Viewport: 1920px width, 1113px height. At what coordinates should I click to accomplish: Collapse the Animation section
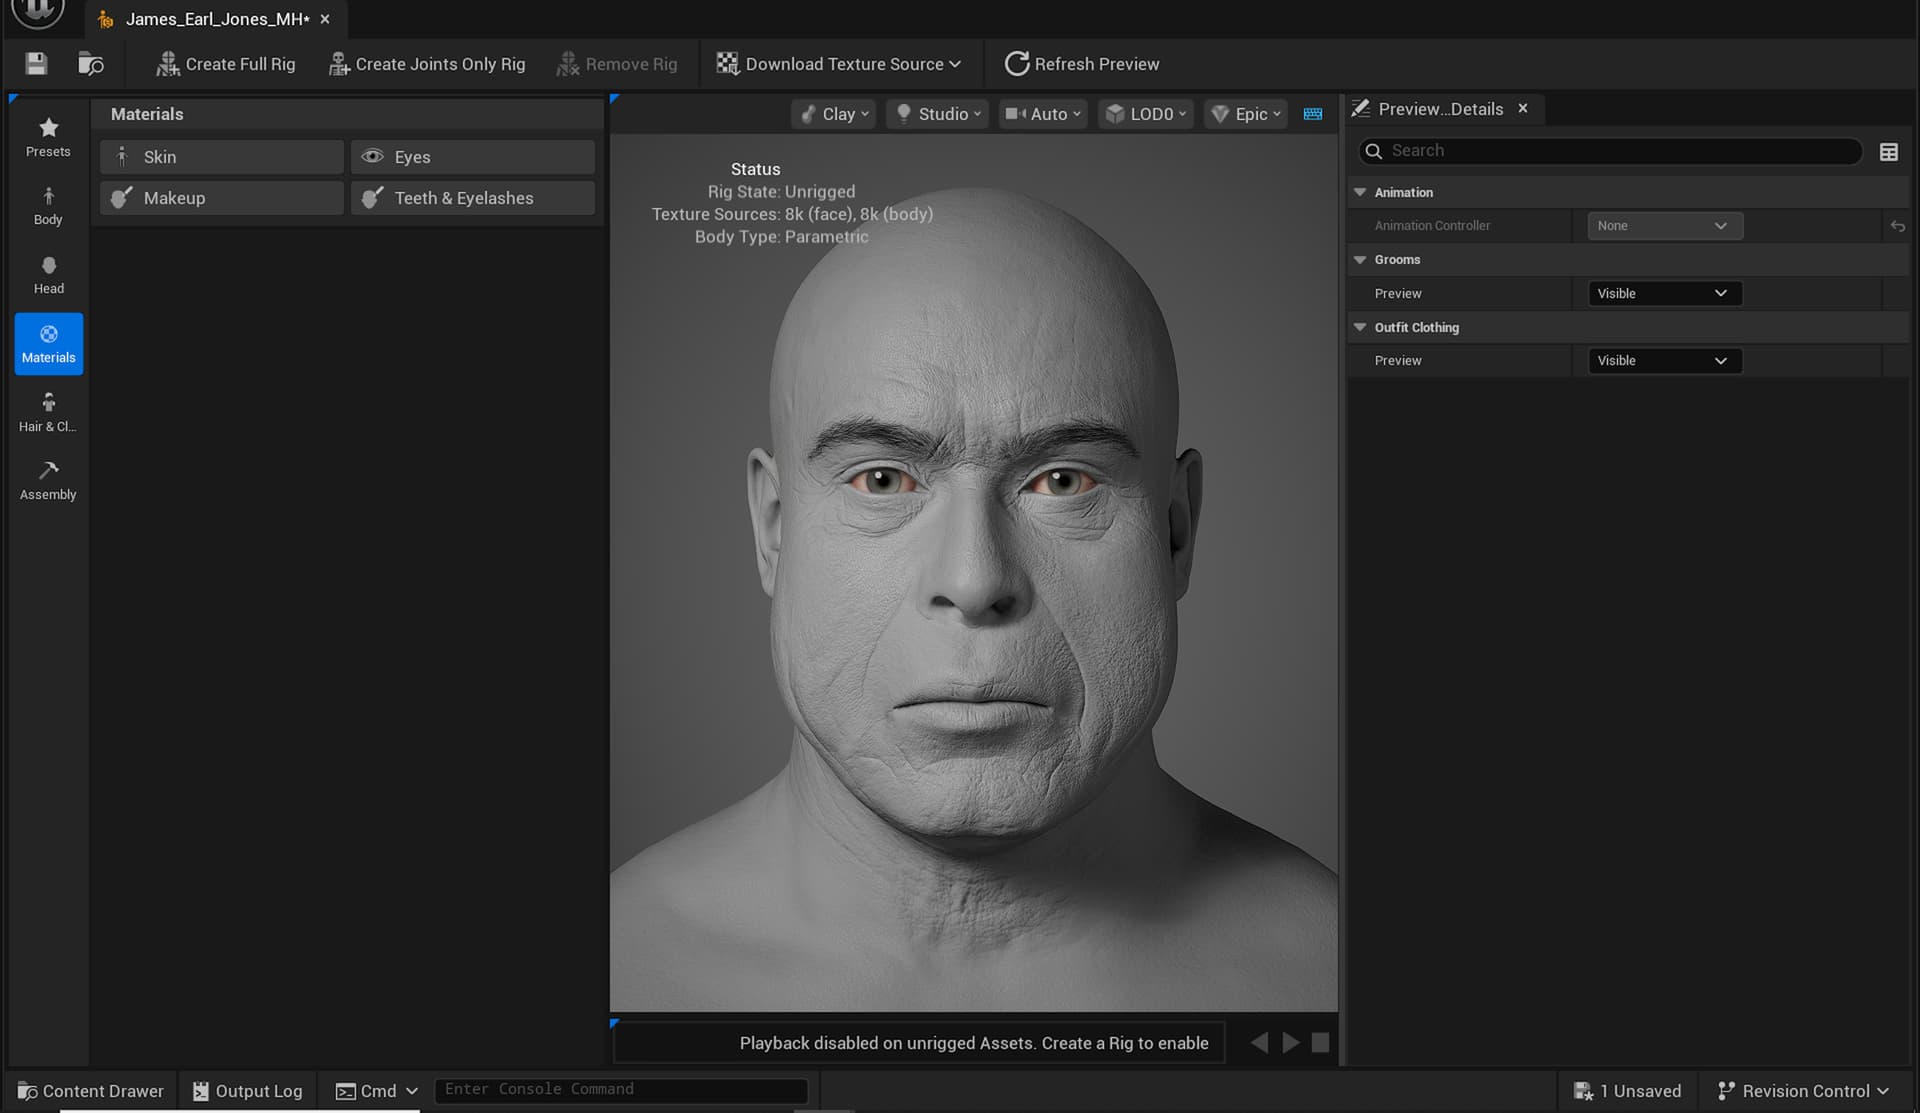(1360, 192)
